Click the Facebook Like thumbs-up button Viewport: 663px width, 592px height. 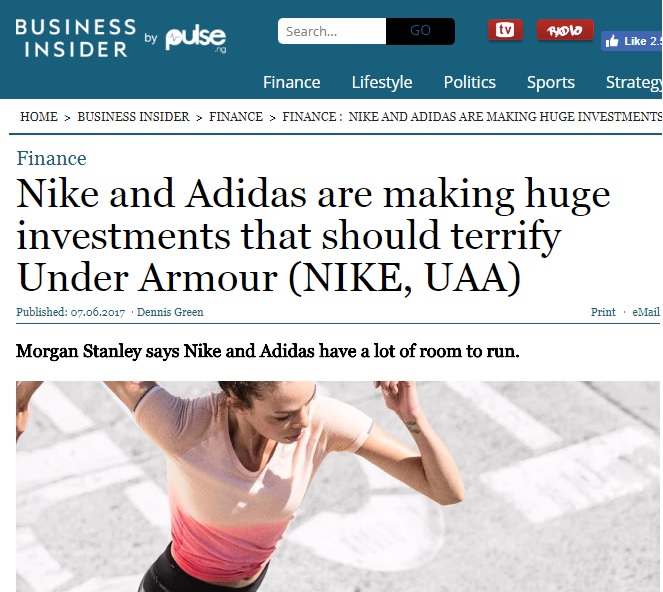[x=632, y=41]
